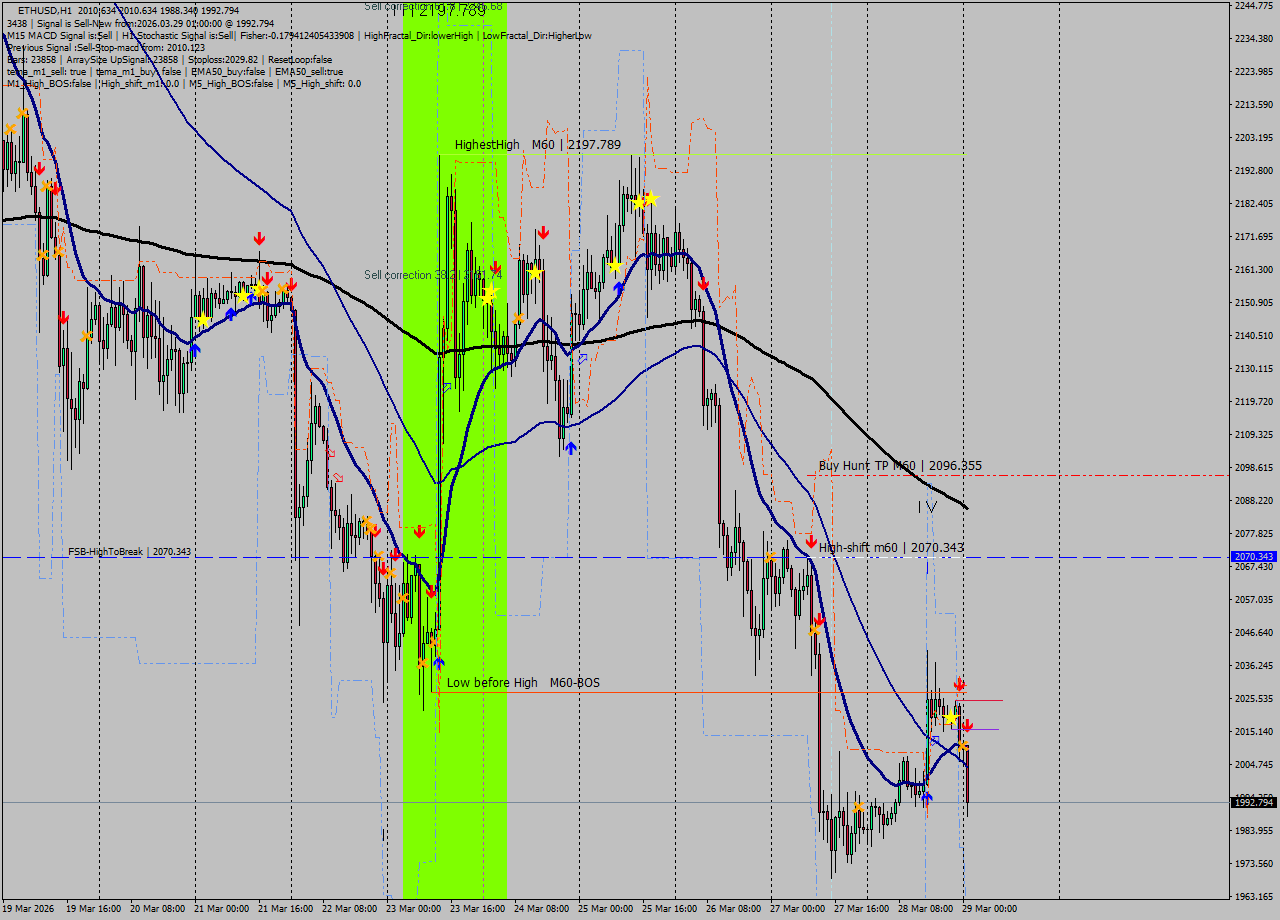Click the Low before High M60-BOS label
Screen dimensions: 1280x920
(523, 683)
